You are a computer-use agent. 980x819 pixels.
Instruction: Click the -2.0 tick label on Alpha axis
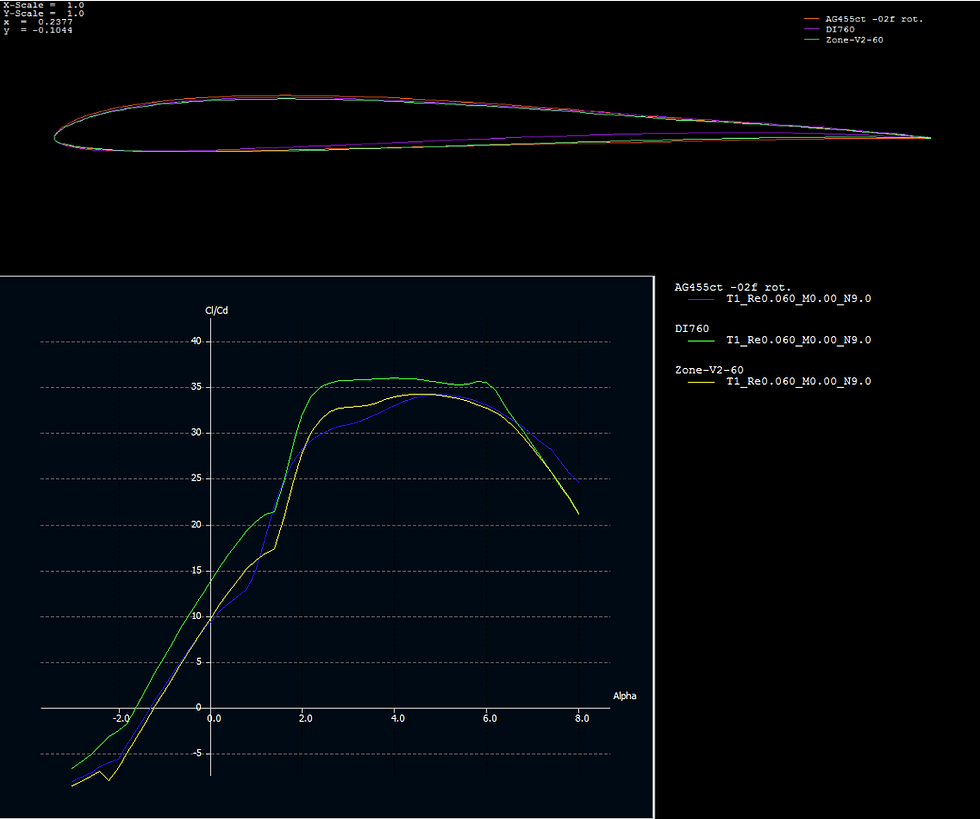(x=121, y=718)
